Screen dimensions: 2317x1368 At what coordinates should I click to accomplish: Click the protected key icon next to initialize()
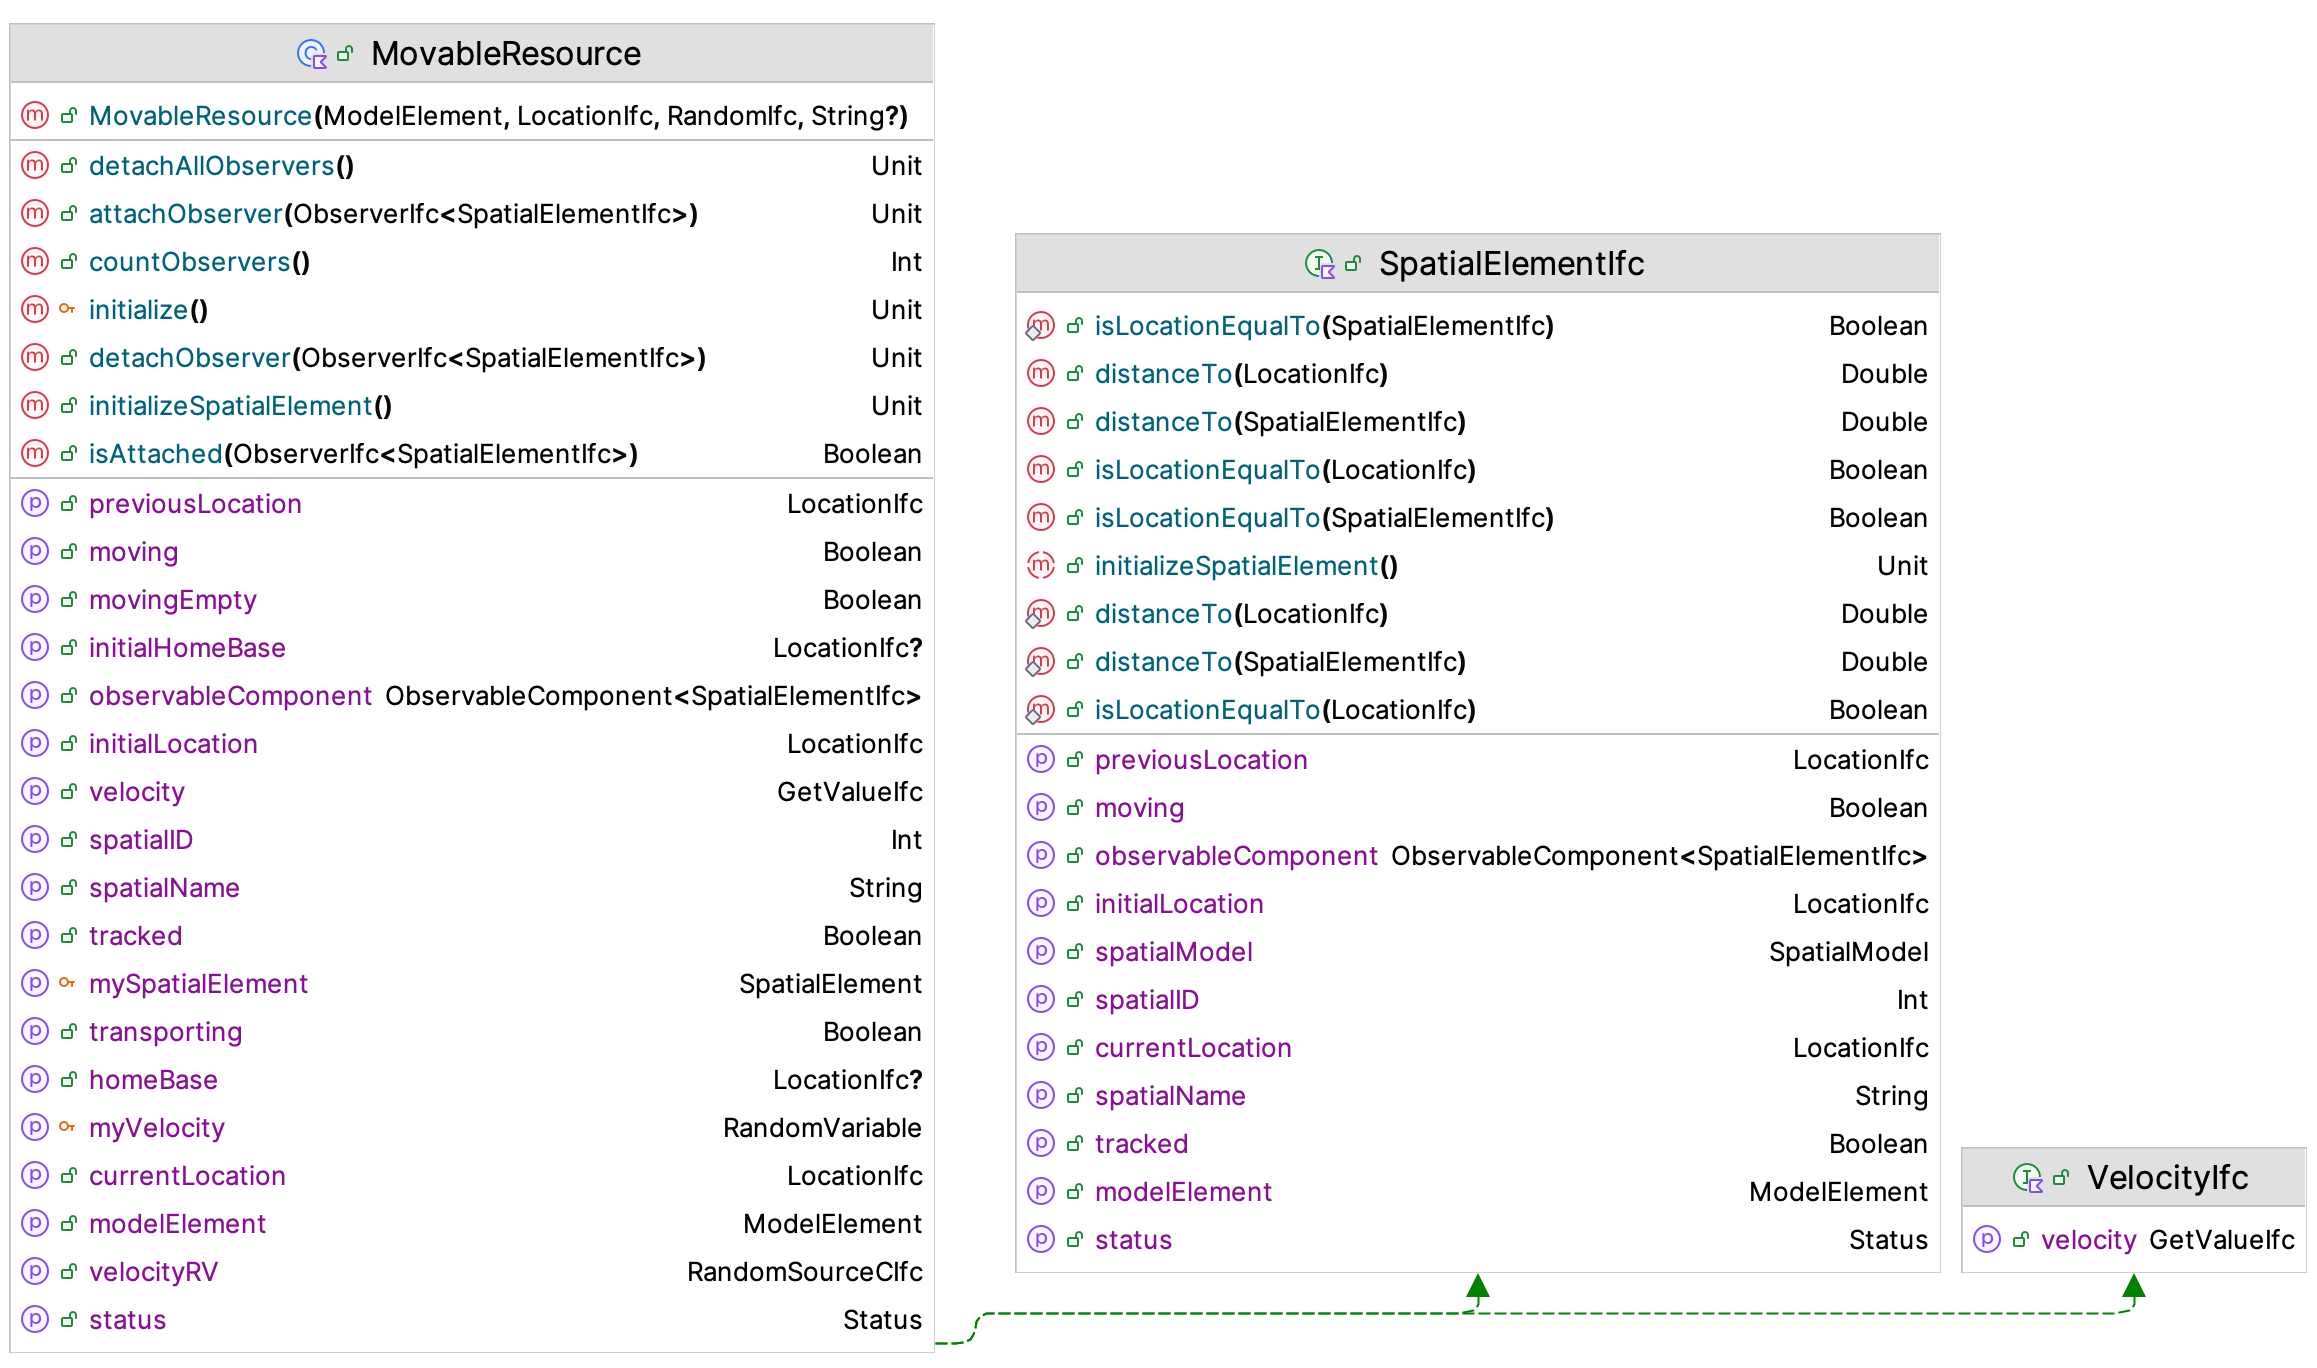click(68, 309)
